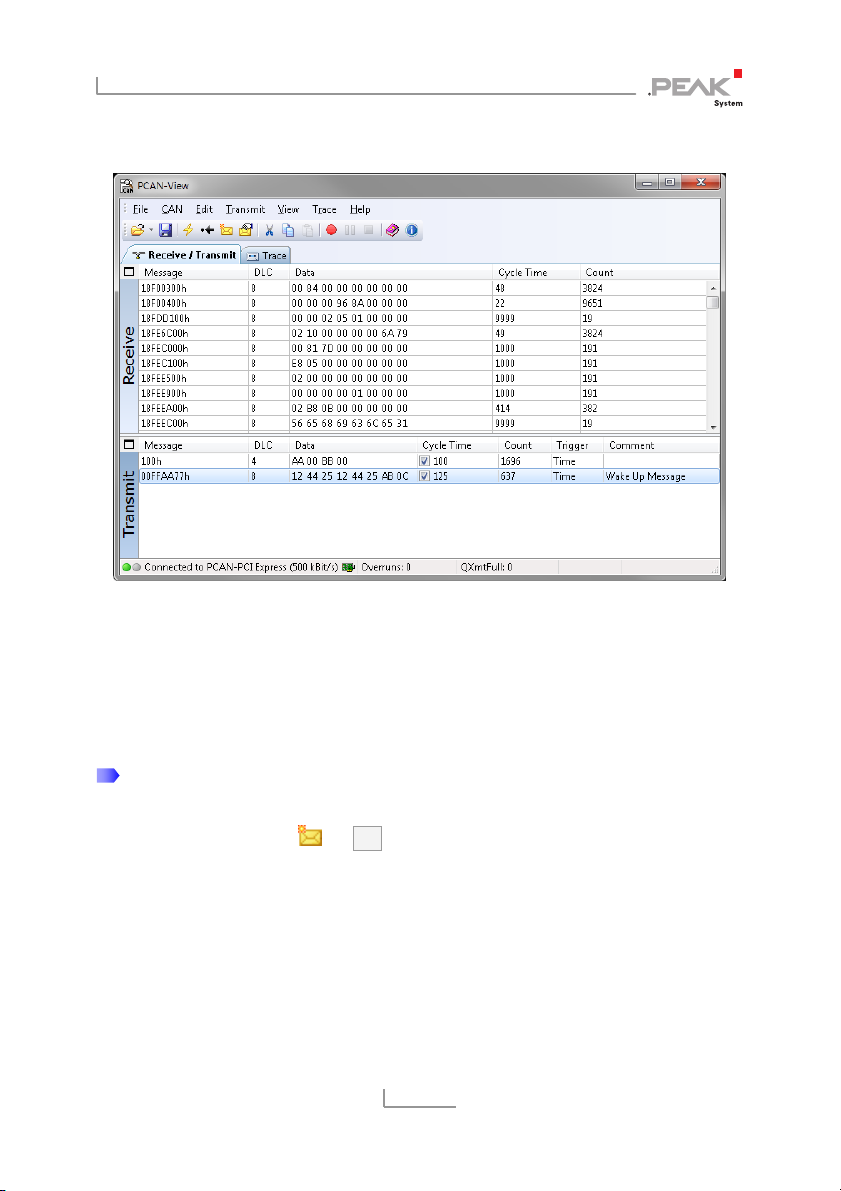The image size is (841, 1191).
Task: Create new message with envelope toolbar icon
Action: pyautogui.click(x=226, y=230)
